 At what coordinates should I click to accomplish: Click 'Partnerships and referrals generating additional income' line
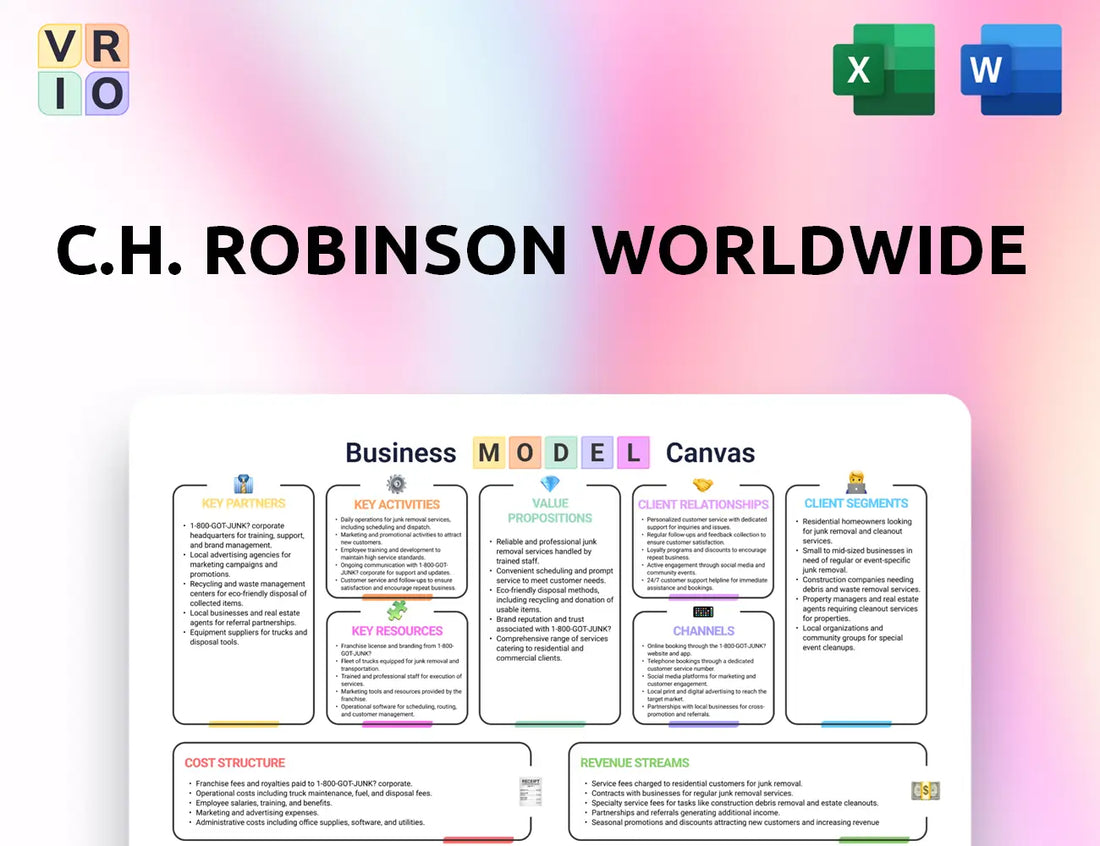[685, 812]
